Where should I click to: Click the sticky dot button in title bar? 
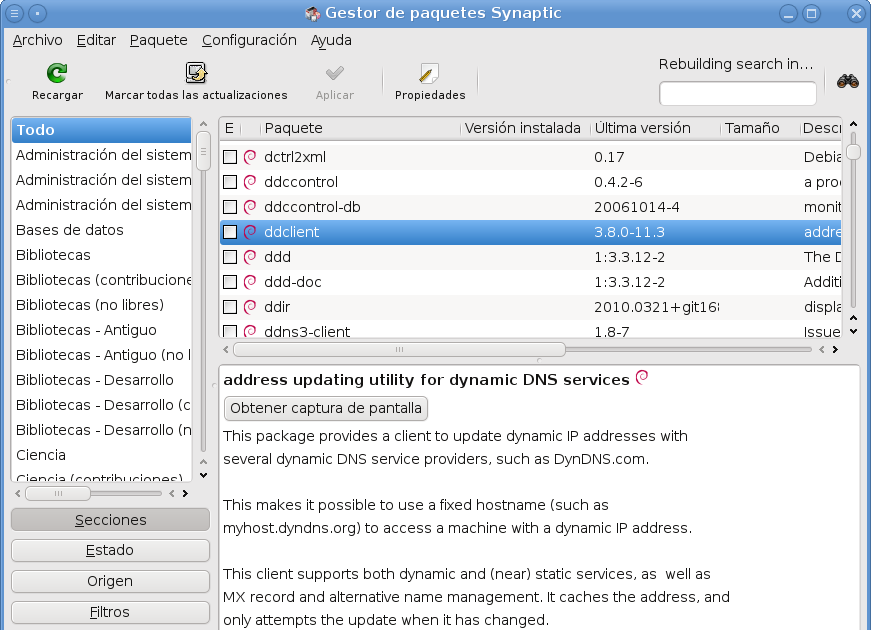[38, 13]
